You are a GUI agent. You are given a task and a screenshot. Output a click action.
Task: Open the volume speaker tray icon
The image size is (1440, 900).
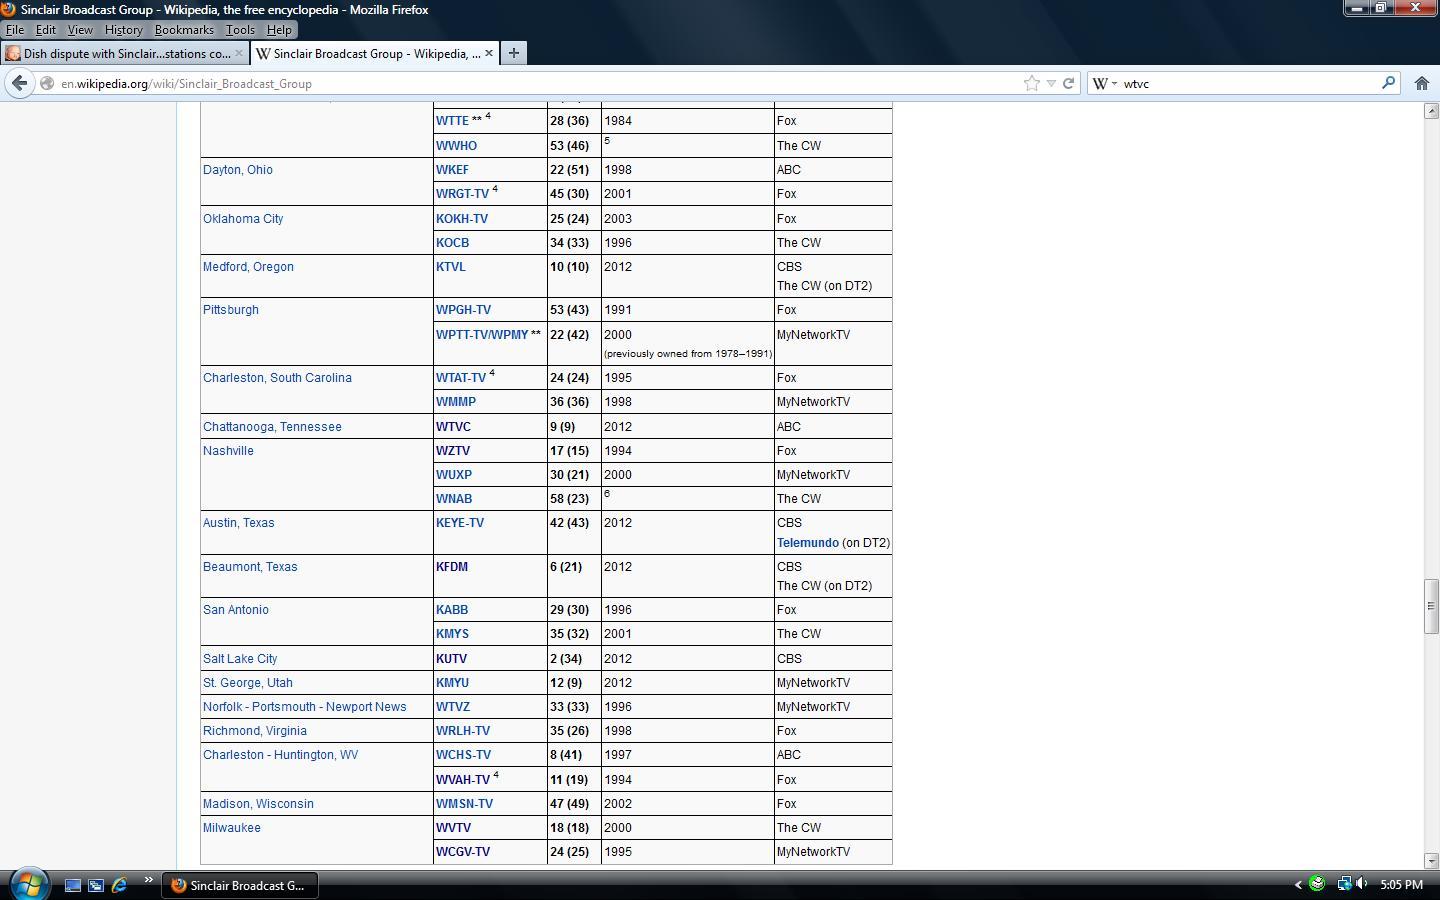pyautogui.click(x=1362, y=884)
